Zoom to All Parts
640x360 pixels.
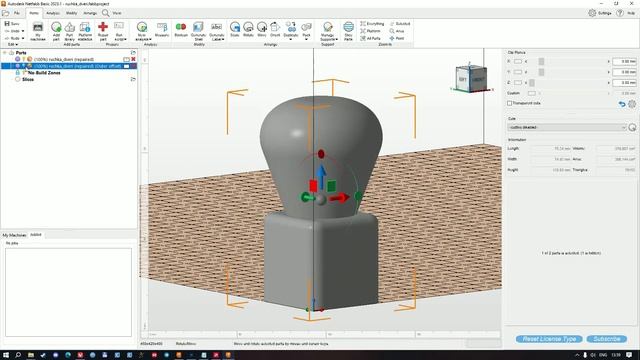coord(371,38)
